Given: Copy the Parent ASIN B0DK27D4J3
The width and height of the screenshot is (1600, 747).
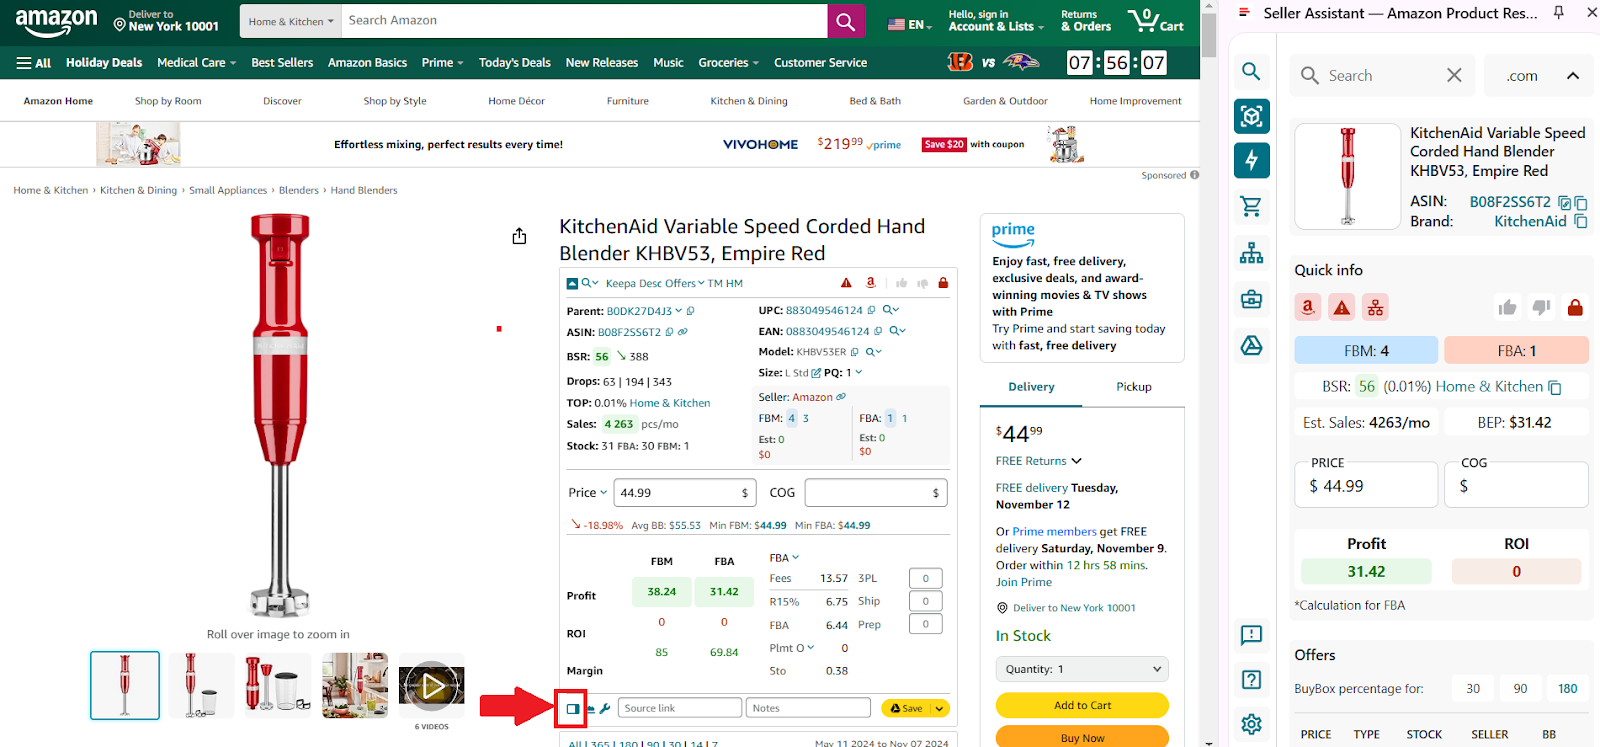Looking at the screenshot, I should 691,311.
